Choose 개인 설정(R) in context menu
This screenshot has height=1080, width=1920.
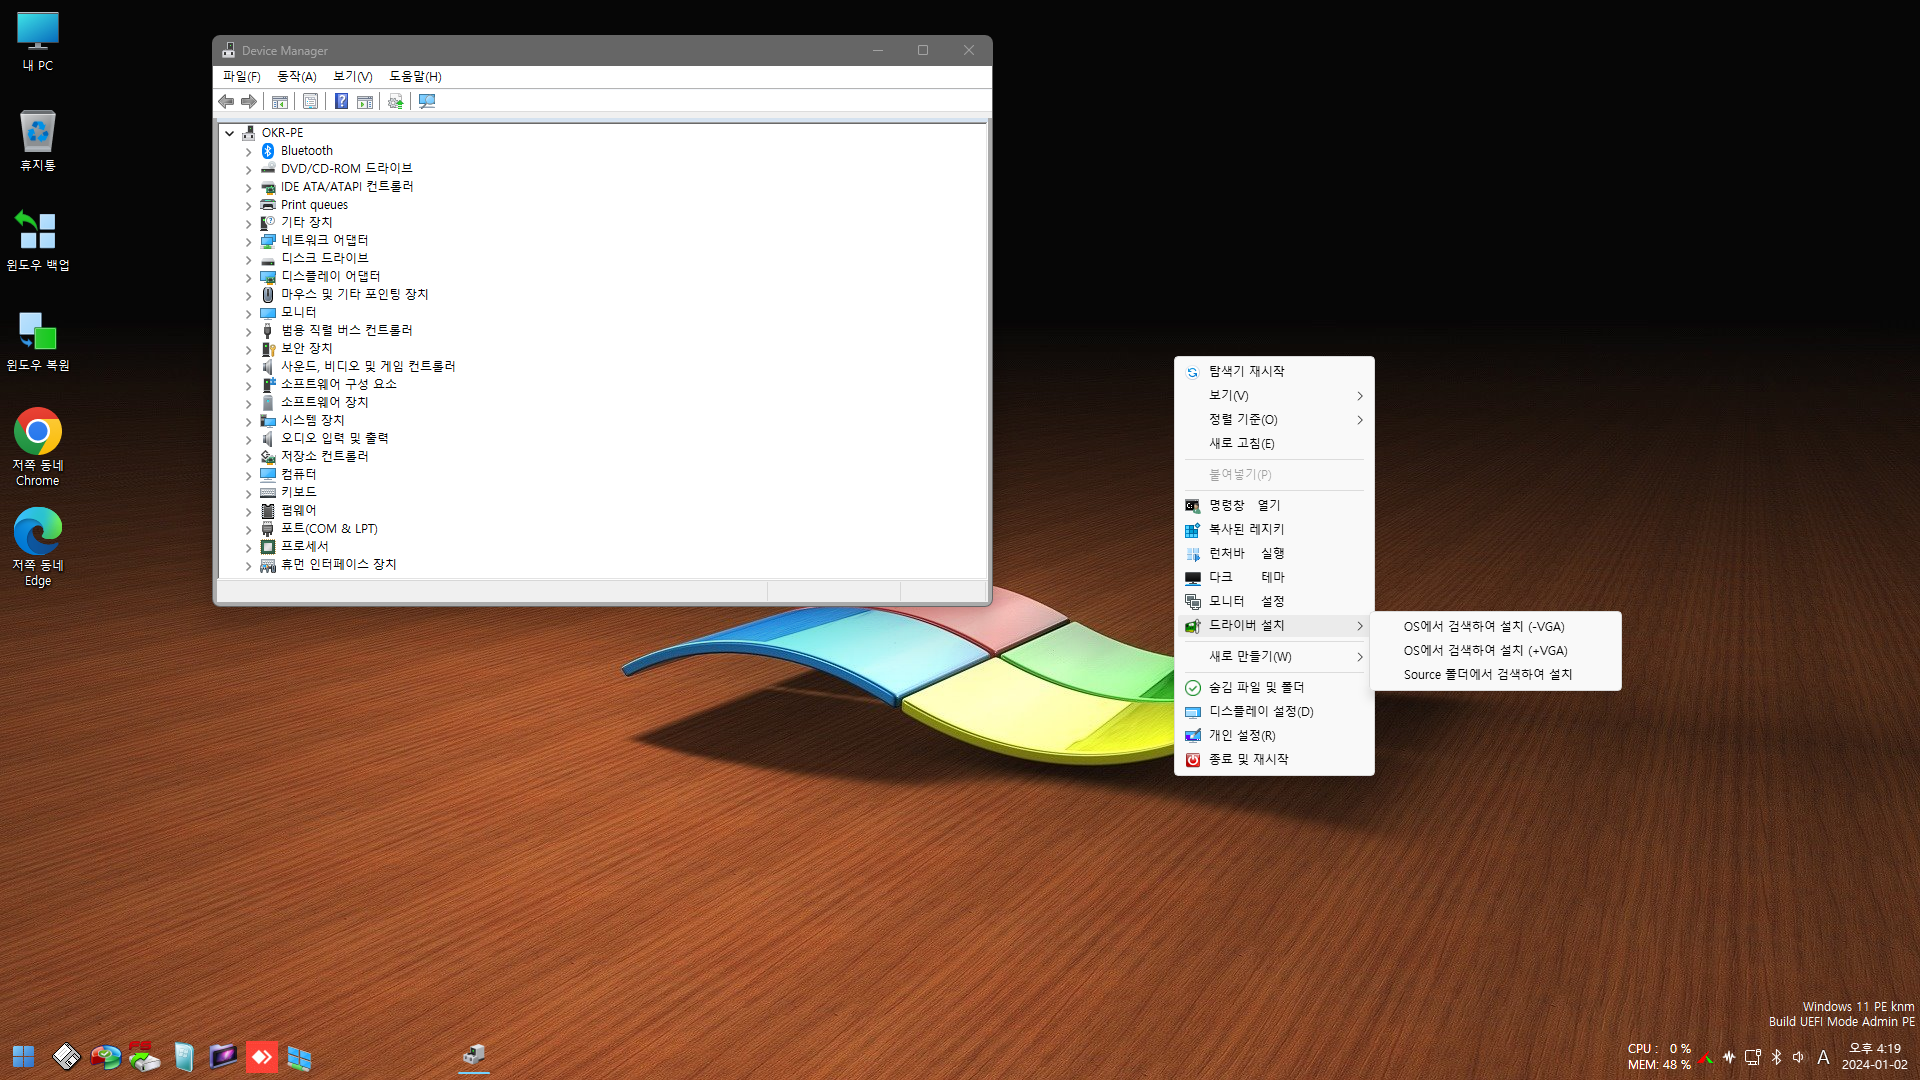point(1274,736)
